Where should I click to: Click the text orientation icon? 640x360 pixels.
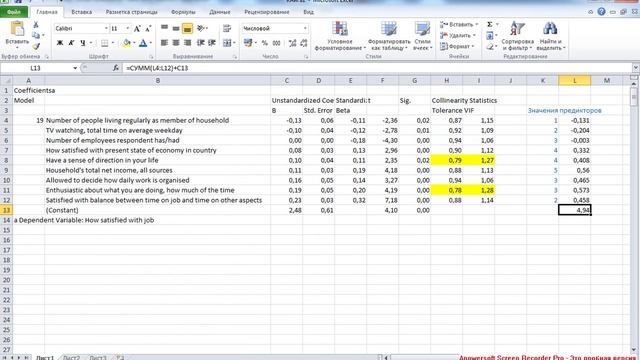point(201,28)
